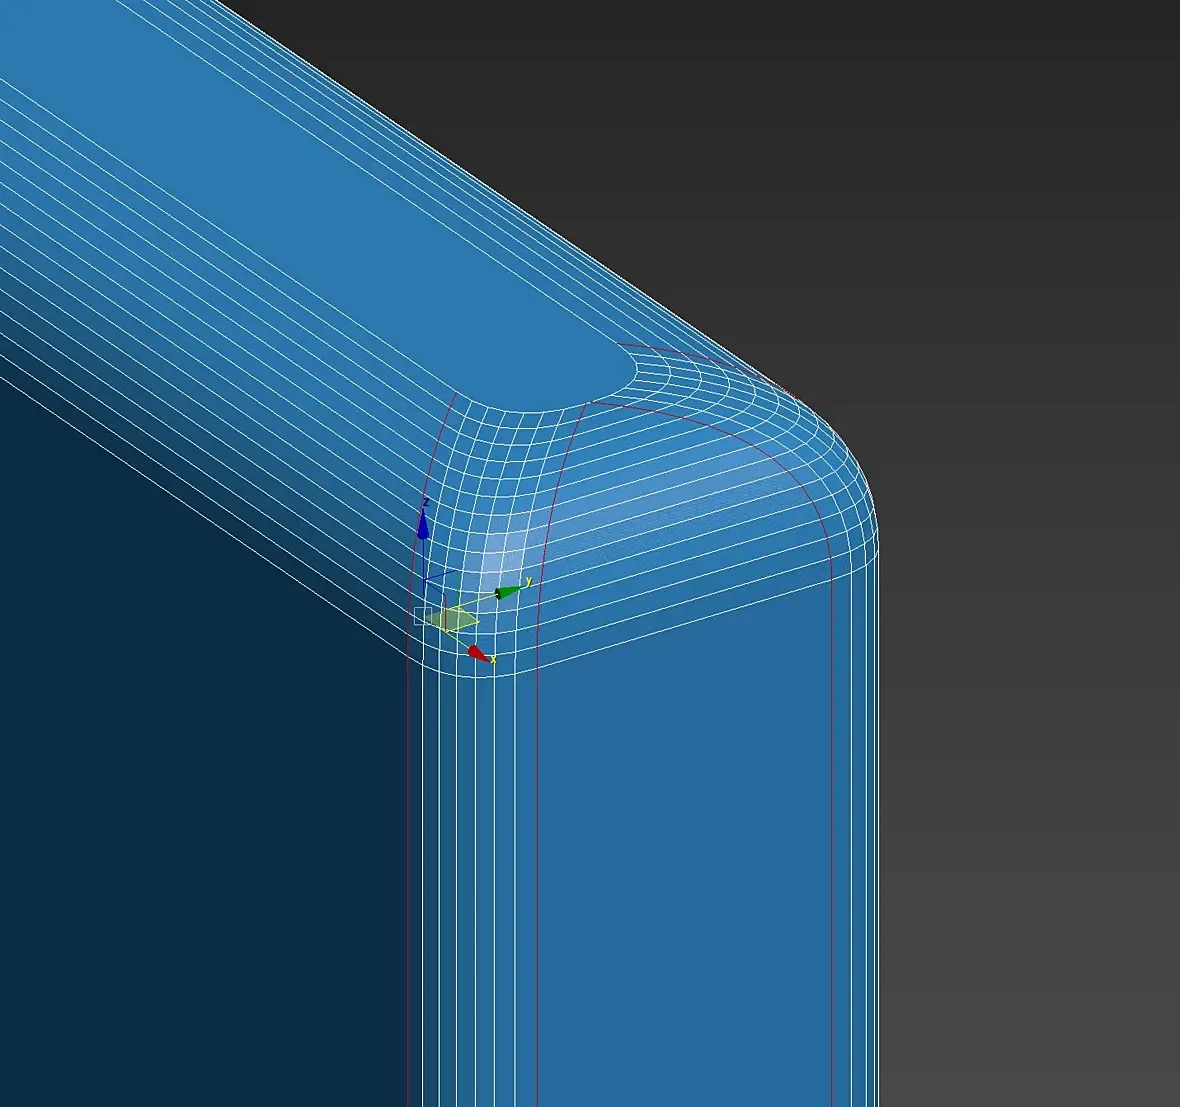Select the green Y axis gizmo arrow
The height and width of the screenshot is (1107, 1180).
pyautogui.click(x=509, y=592)
